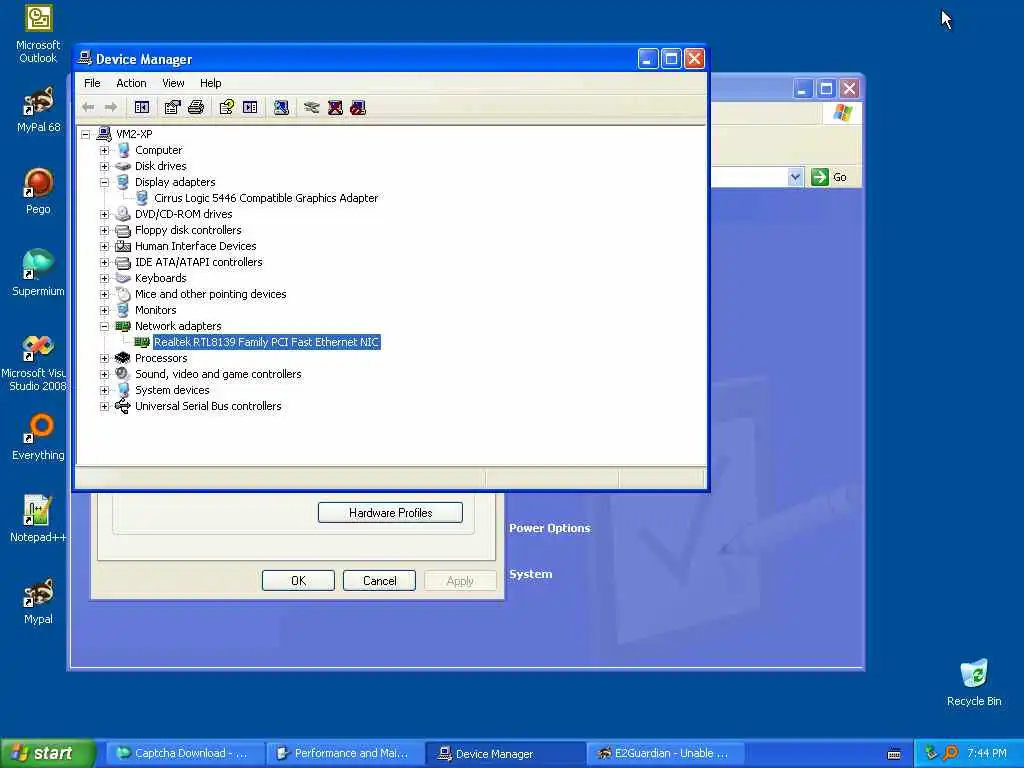The width and height of the screenshot is (1024, 768).
Task: Switch to E2Guardian taskbar item
Action: pyautogui.click(x=665, y=754)
